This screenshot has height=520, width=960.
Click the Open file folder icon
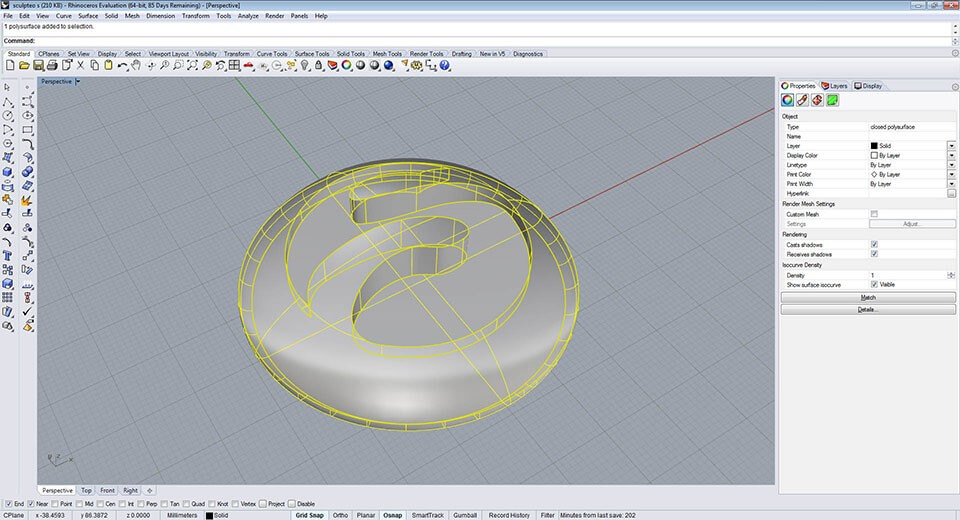(23, 65)
